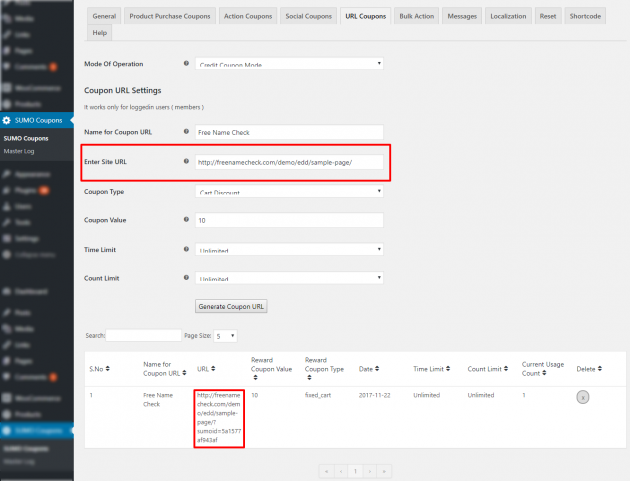Switch to Social Coupons tab

[x=309, y=16]
